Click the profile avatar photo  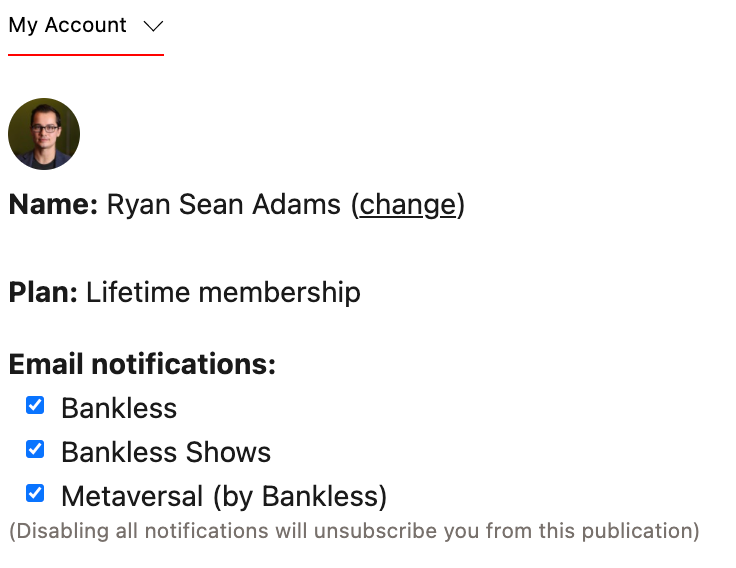click(44, 134)
